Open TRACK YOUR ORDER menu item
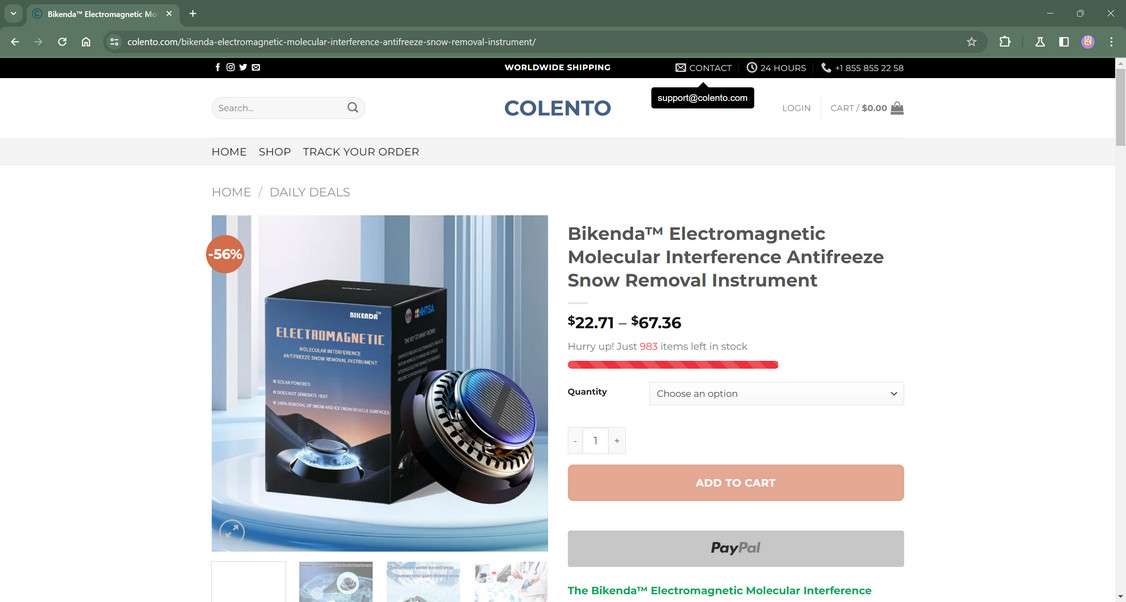1126x602 pixels. 361,152
